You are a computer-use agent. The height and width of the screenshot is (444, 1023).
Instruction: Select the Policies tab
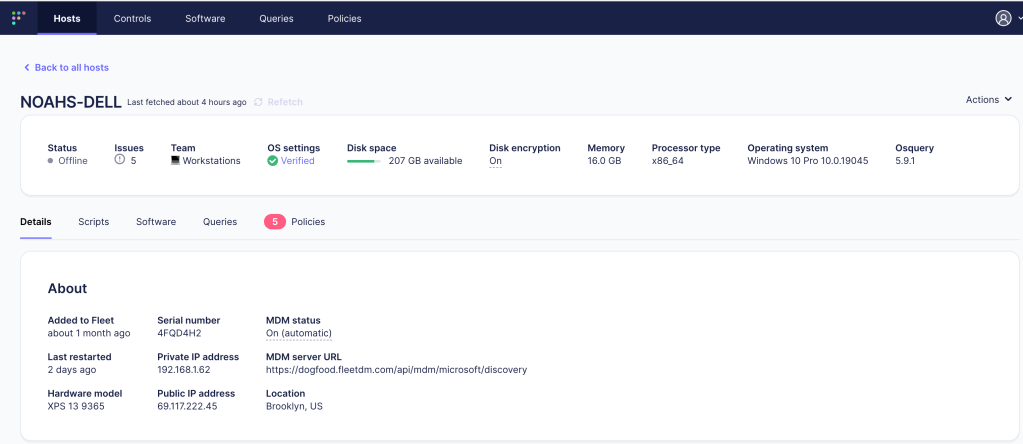tap(308, 222)
